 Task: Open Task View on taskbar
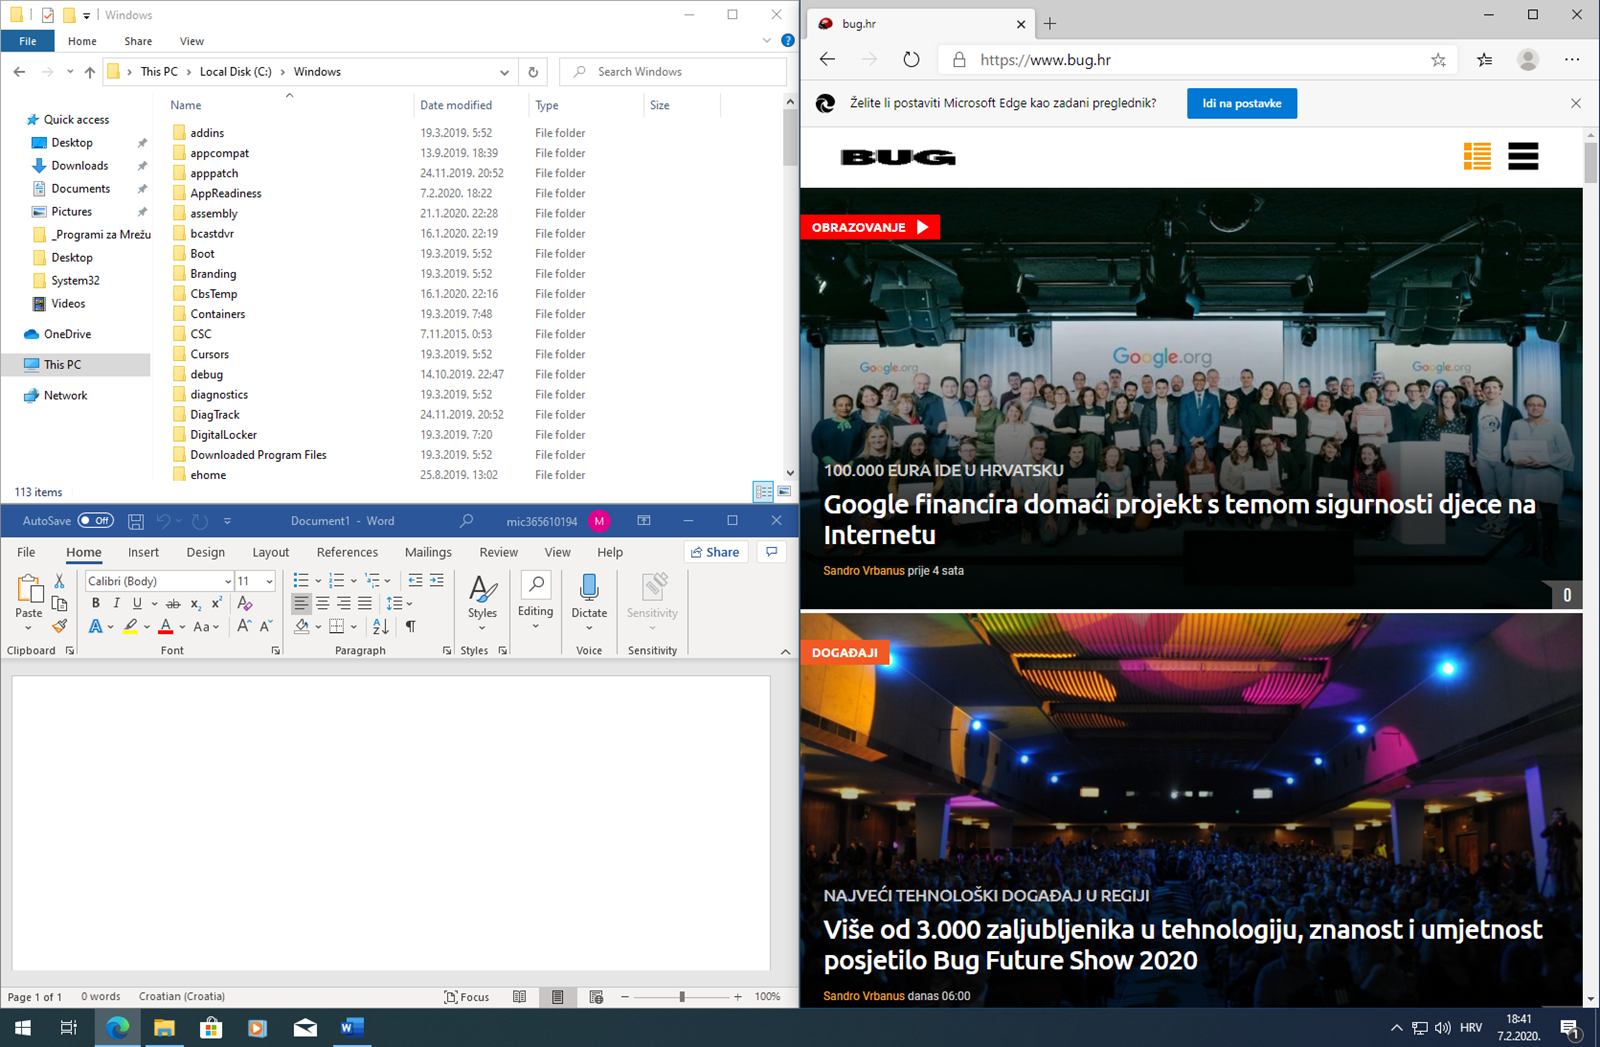[68, 1027]
